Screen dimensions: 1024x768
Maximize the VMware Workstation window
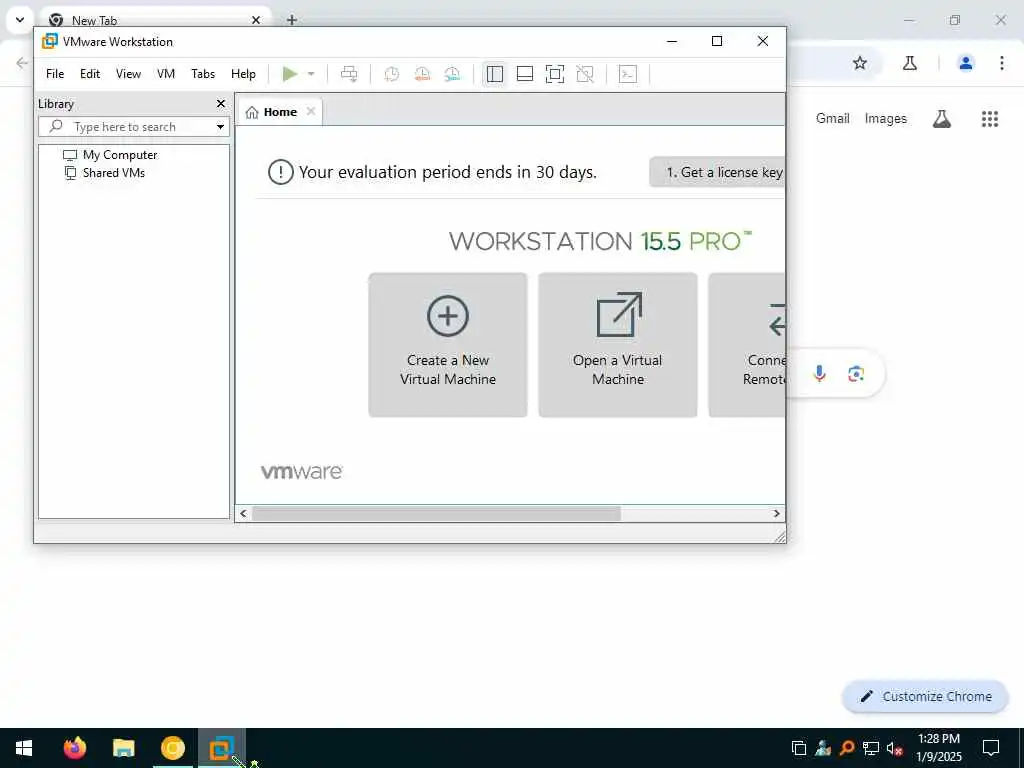[x=717, y=41]
